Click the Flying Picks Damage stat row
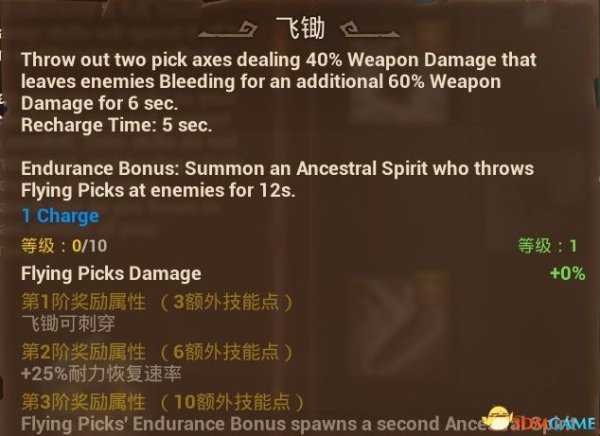 (x=303, y=273)
